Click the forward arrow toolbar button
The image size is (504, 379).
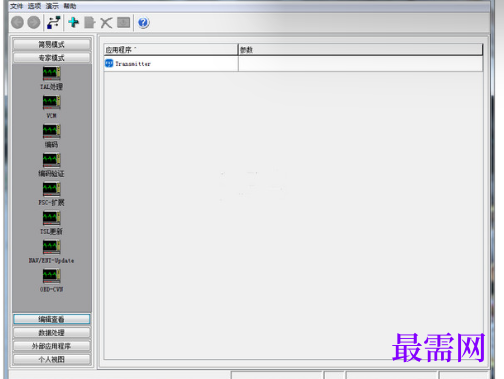point(34,23)
